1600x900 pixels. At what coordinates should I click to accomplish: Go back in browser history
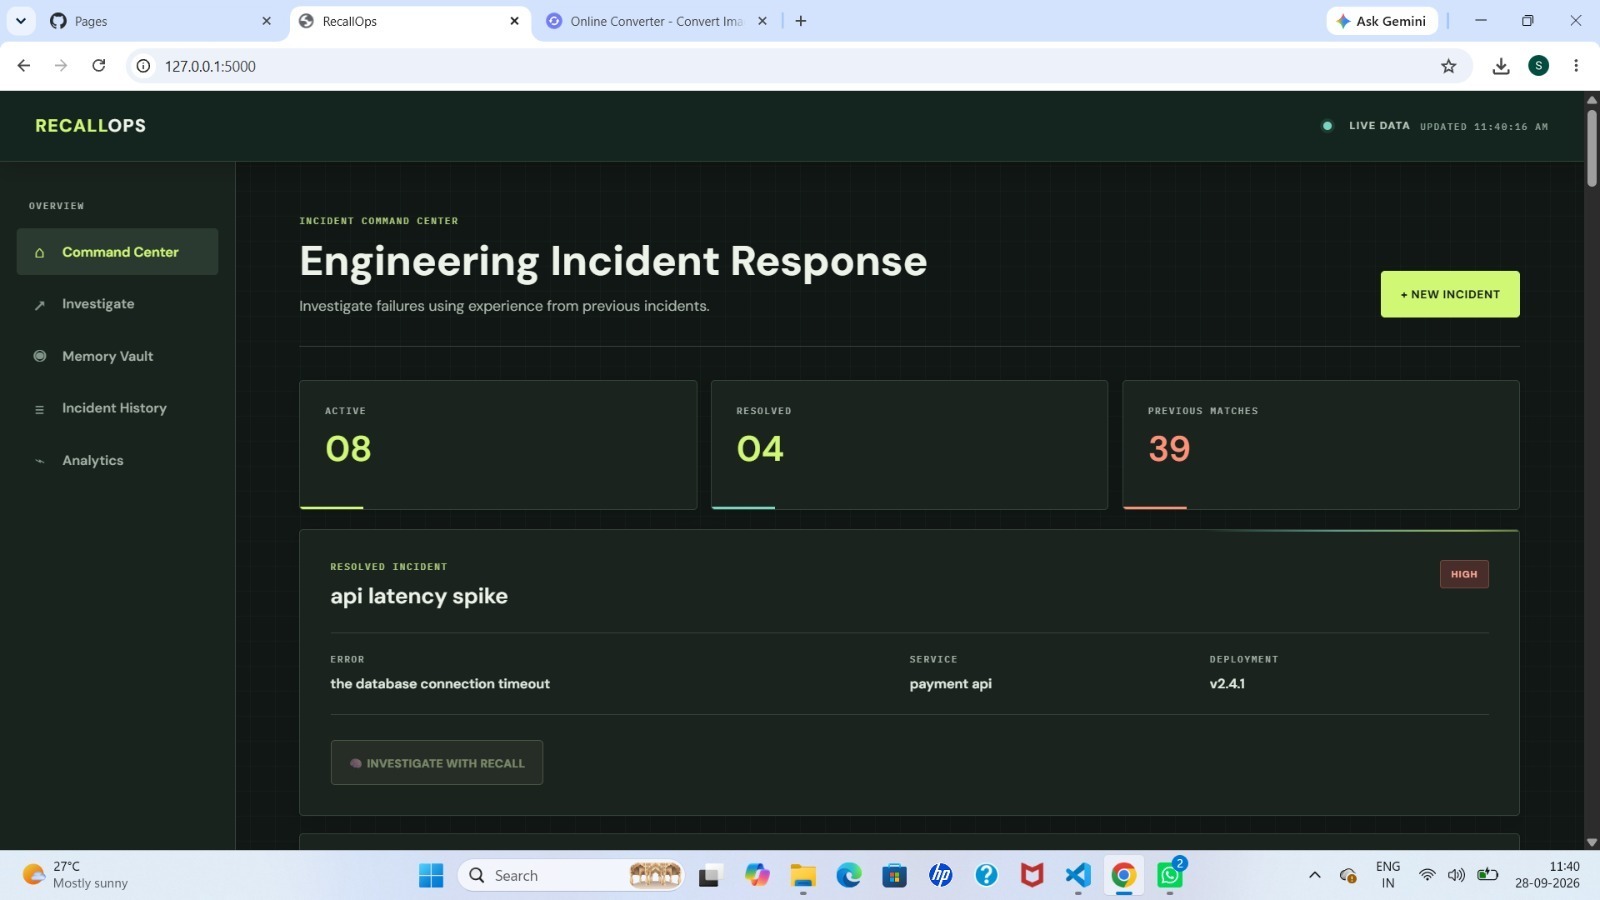click(24, 66)
